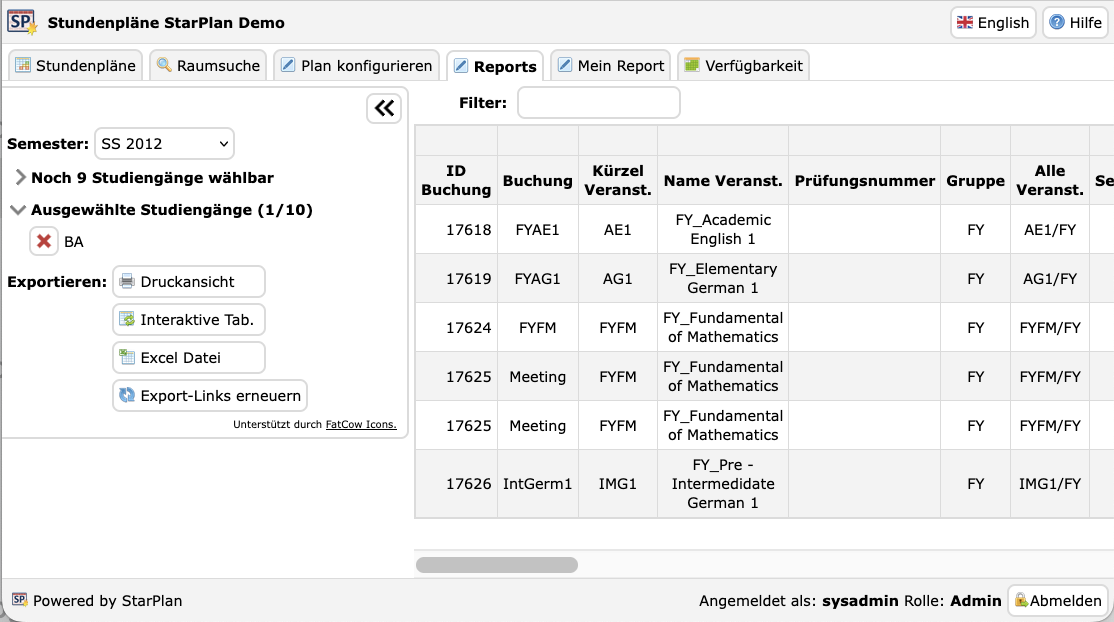Click into the Filter text field
1114x622 pixels.
point(598,103)
